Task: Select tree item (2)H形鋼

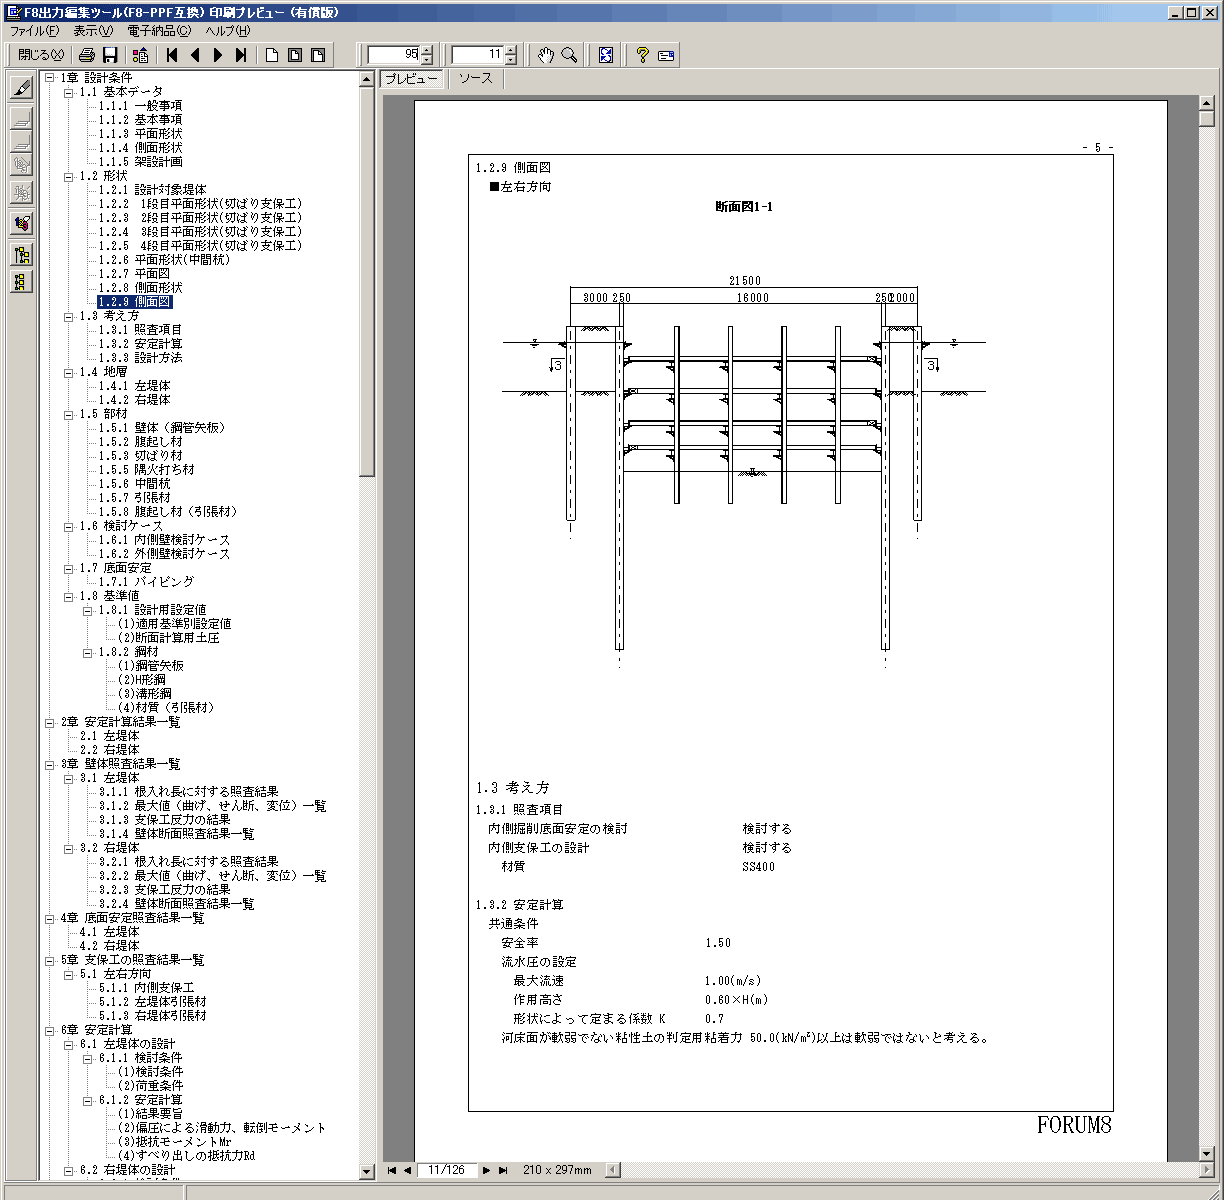Action: 142,679
